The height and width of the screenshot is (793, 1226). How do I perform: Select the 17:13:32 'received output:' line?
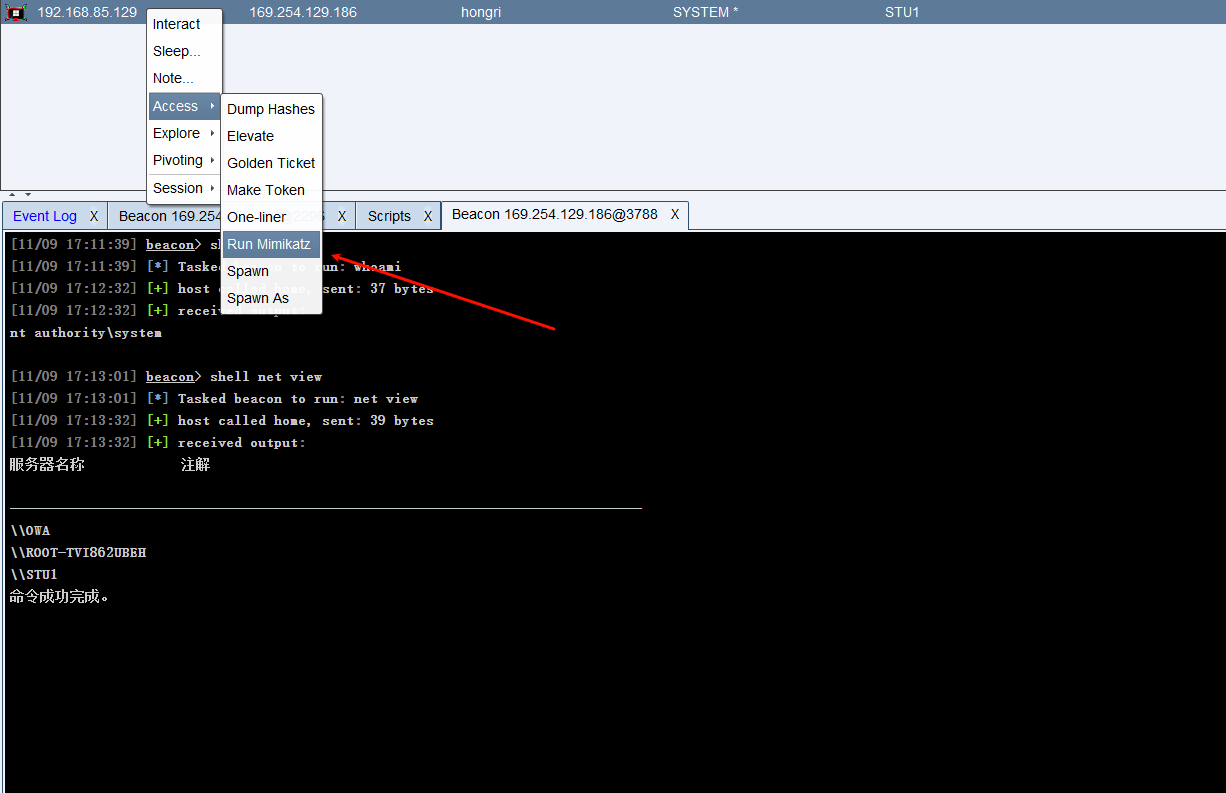pyautogui.click(x=158, y=443)
